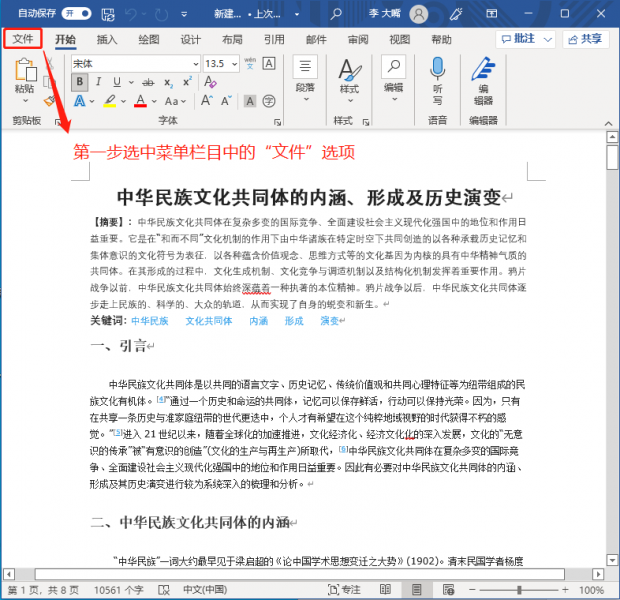Toggle Bold formatting button
The height and width of the screenshot is (600, 620).
(x=79, y=82)
